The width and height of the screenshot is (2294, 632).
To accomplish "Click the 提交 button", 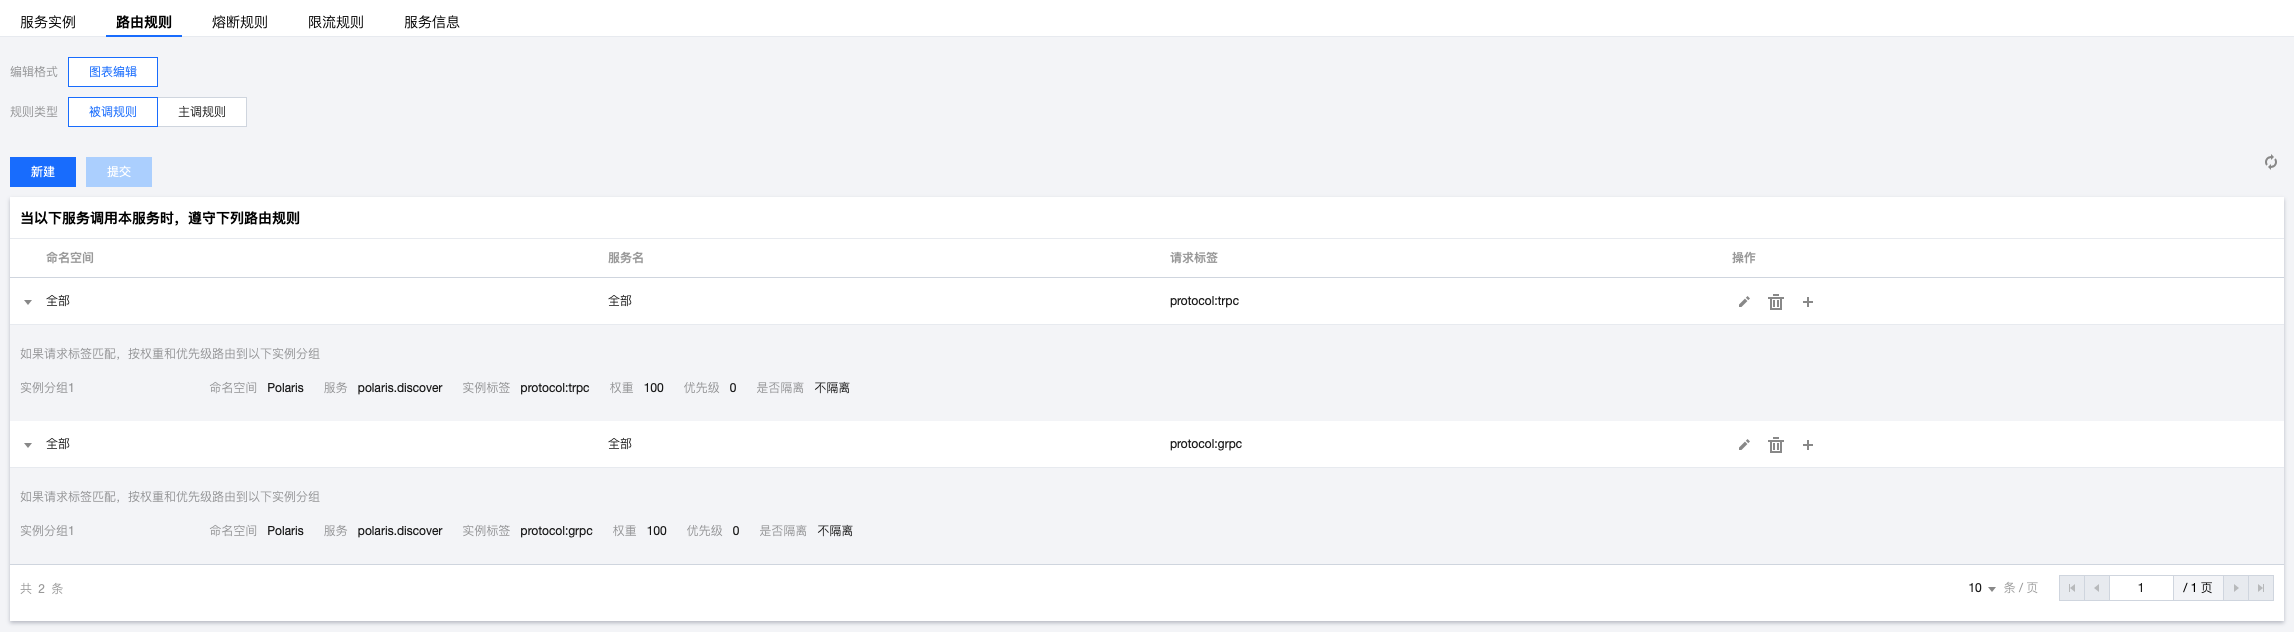I will coord(119,172).
